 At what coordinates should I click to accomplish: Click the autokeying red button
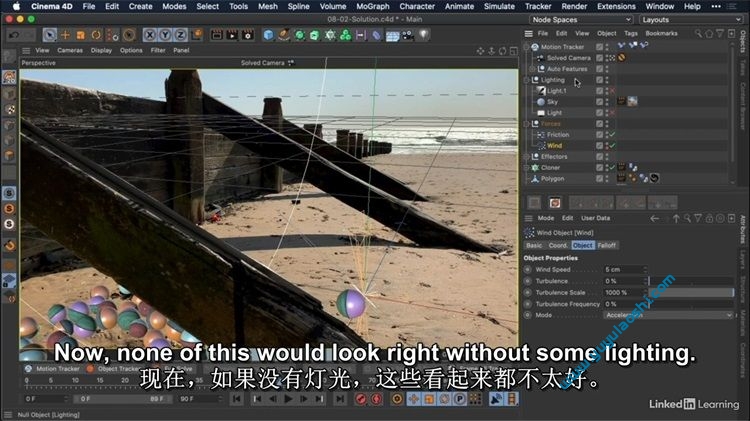[376, 399]
